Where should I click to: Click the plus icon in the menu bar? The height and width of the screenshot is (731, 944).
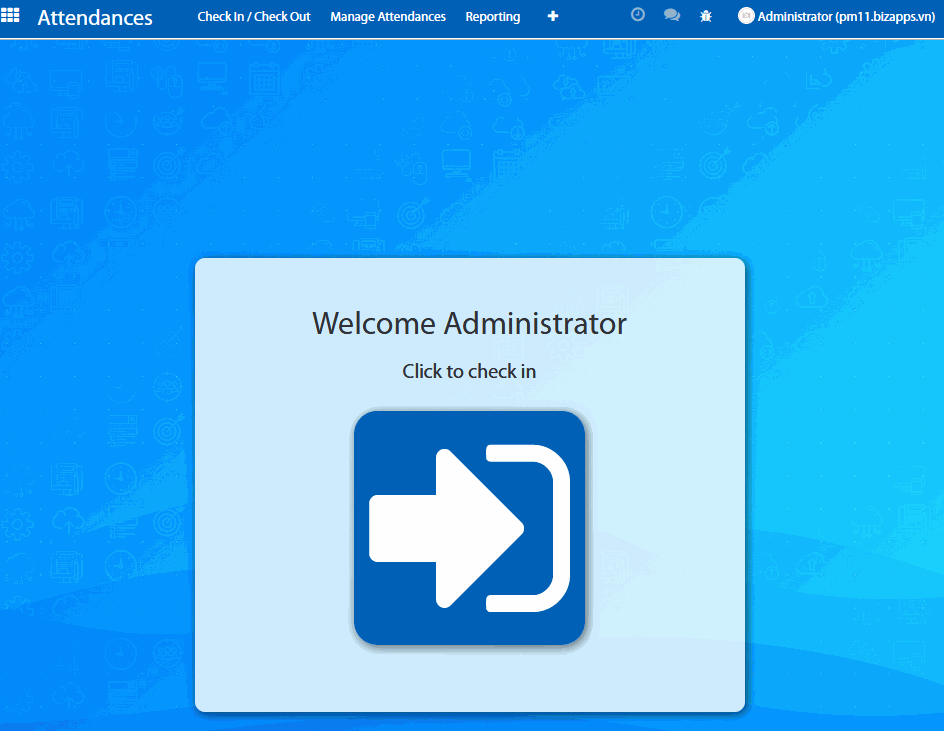[x=553, y=17]
